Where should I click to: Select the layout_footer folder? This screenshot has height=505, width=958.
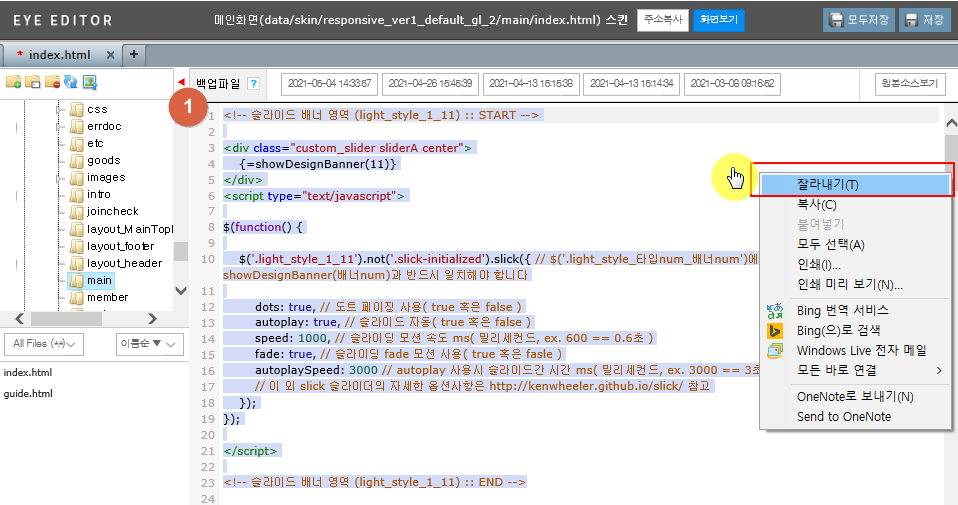[120, 246]
